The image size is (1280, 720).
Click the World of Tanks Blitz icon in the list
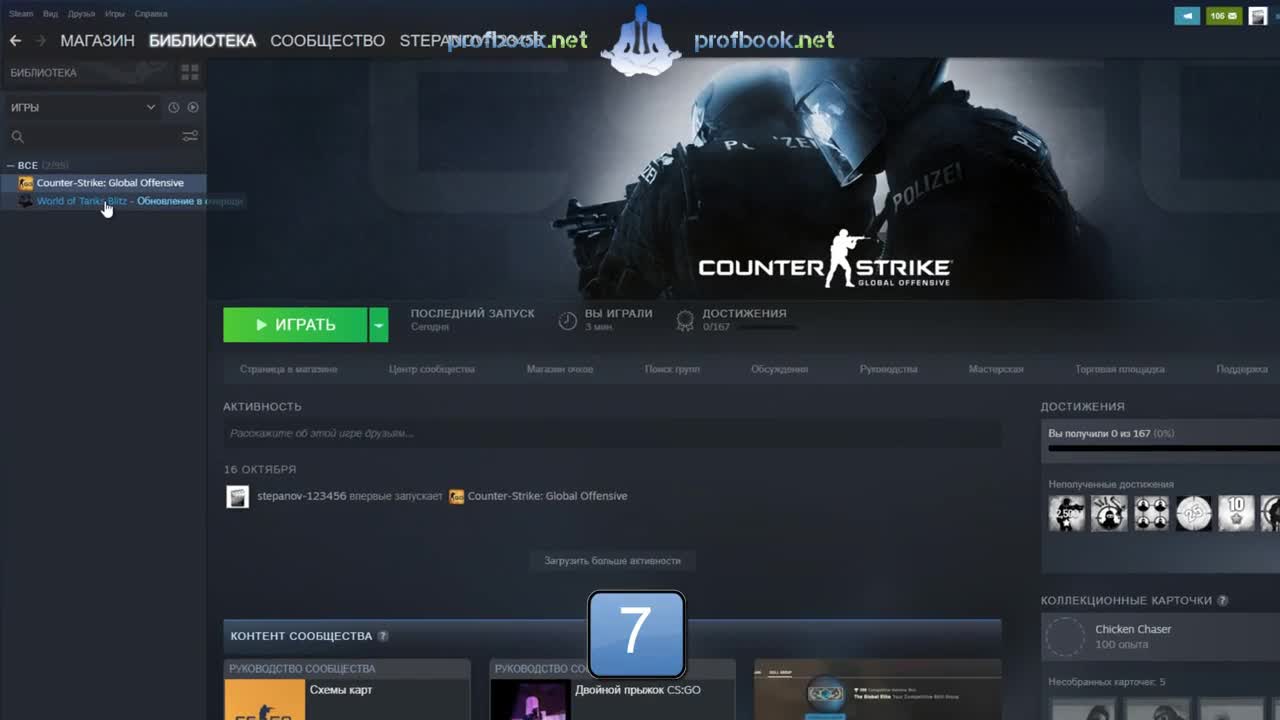(x=26, y=201)
